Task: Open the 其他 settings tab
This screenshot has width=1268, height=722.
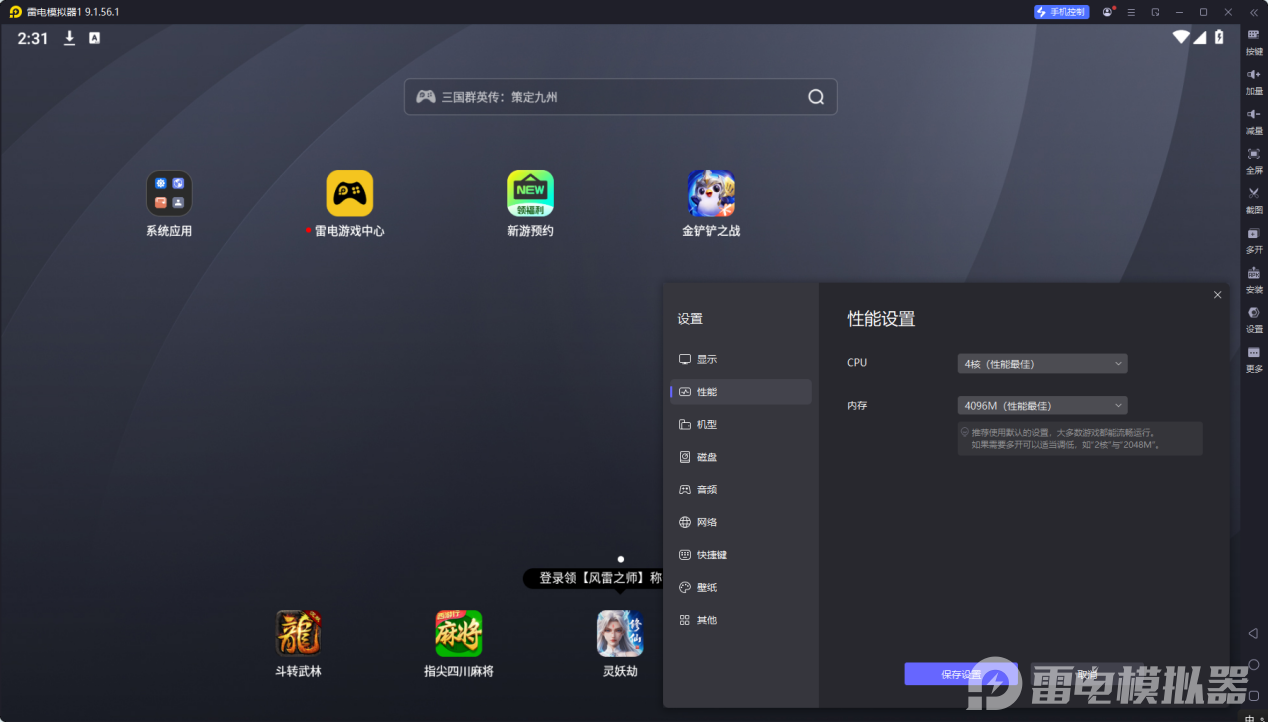Action: pyautogui.click(x=741, y=620)
